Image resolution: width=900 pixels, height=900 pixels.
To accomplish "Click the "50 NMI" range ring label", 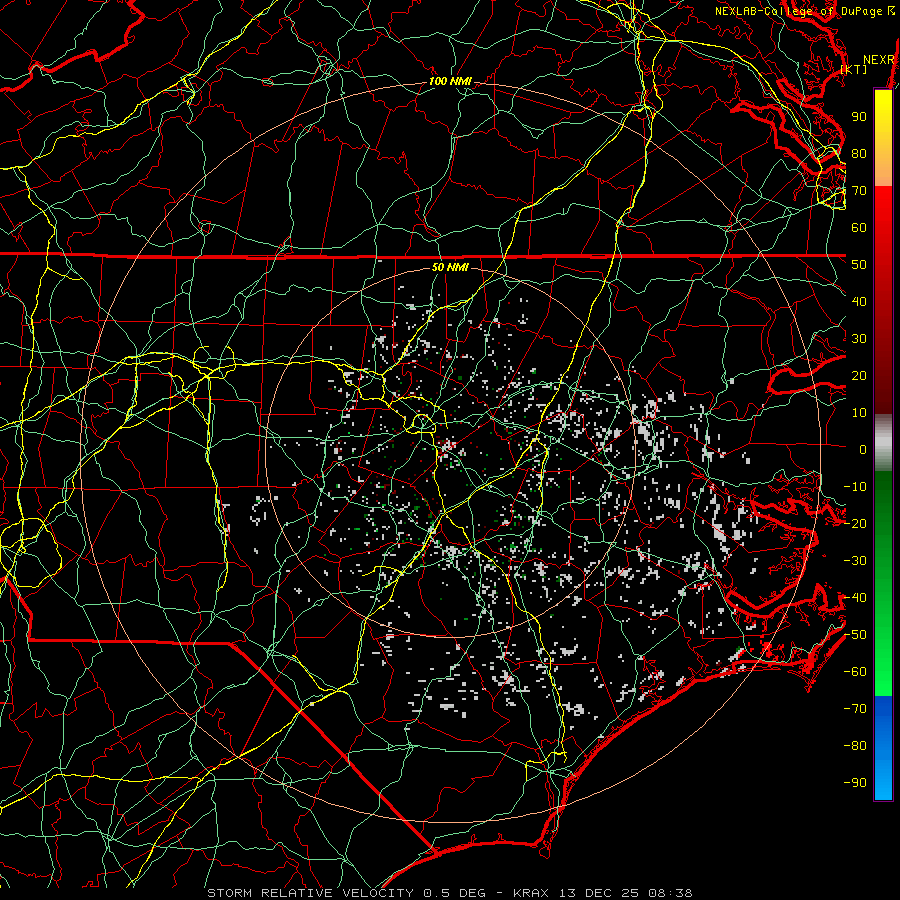I will [450, 267].
